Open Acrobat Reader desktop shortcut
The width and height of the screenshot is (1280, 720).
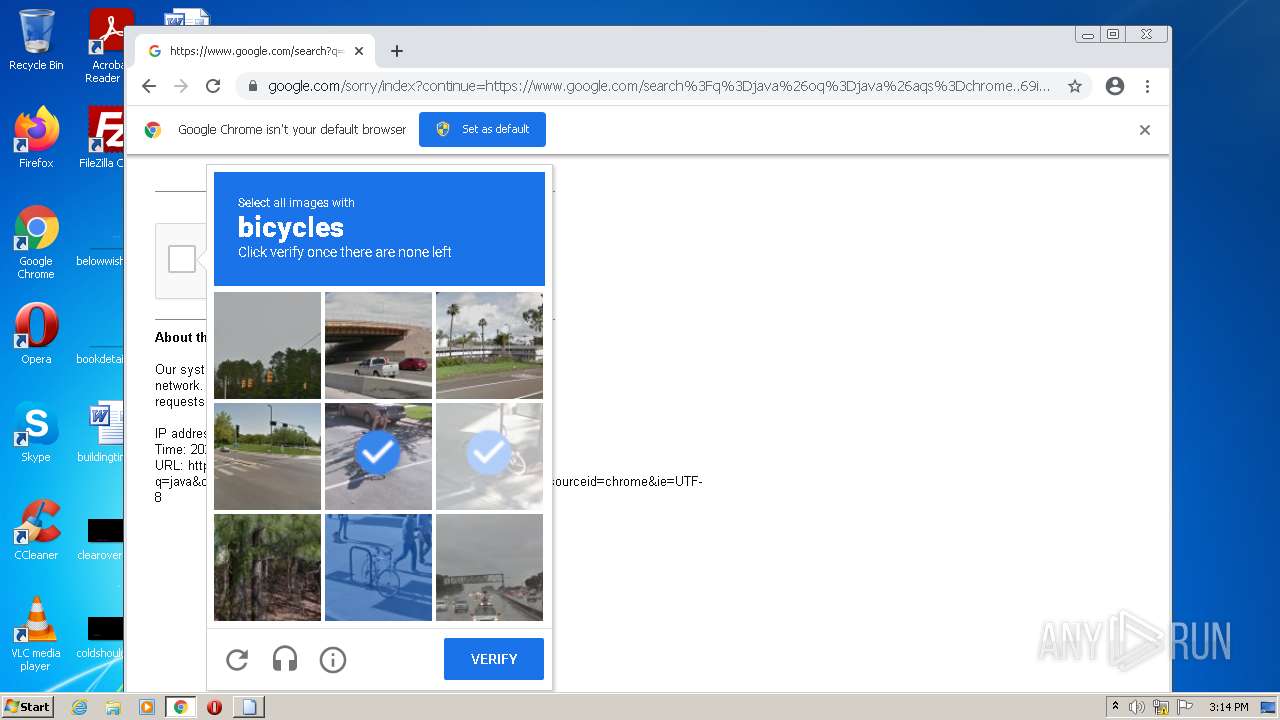106,46
